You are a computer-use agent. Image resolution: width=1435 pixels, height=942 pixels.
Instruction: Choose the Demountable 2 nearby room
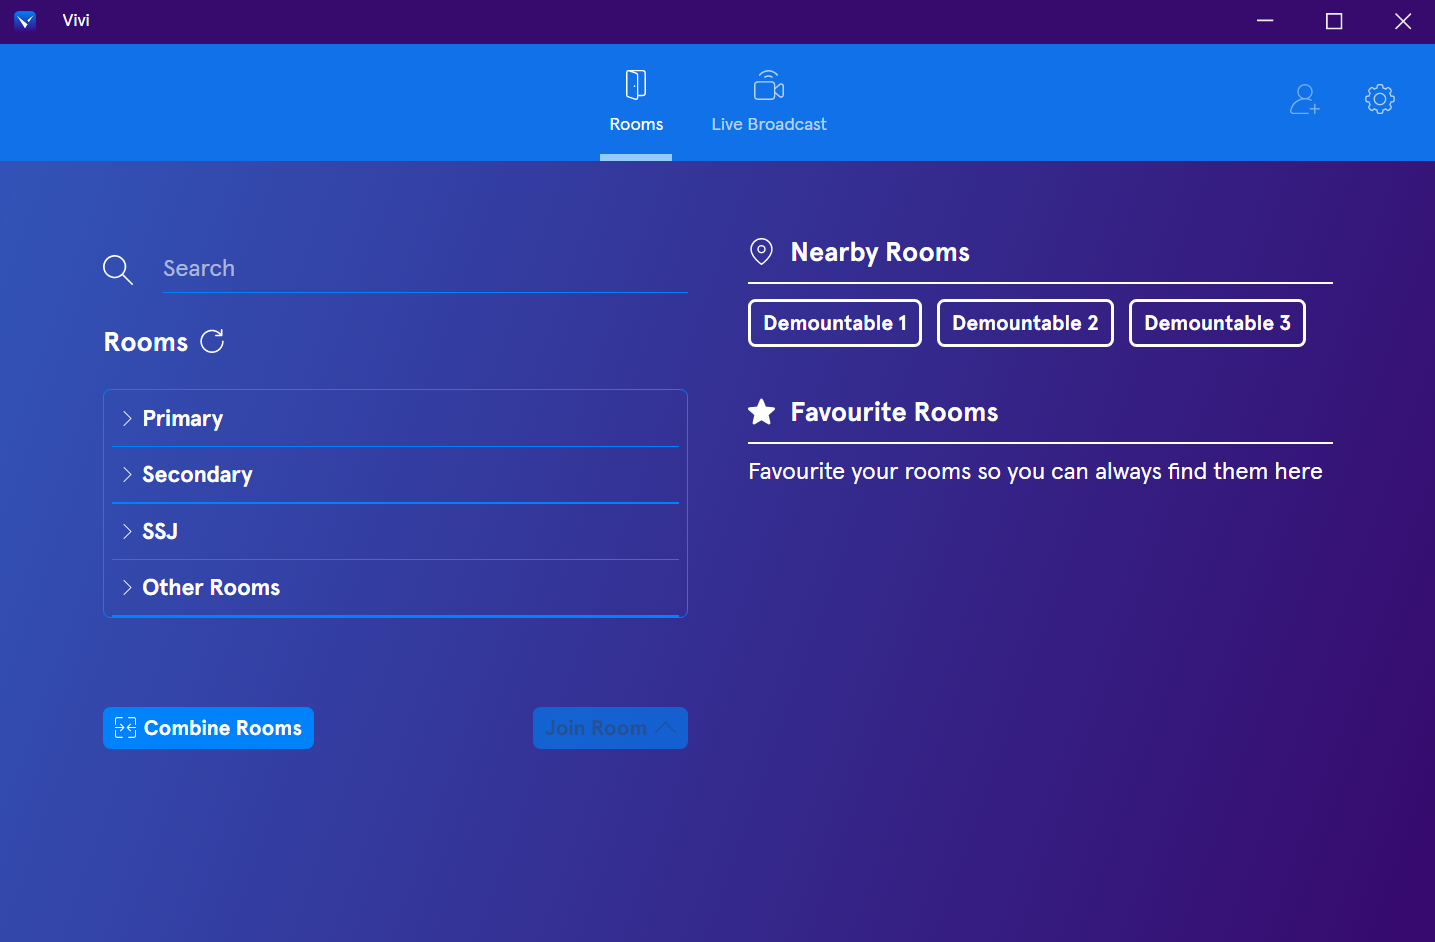pos(1024,323)
